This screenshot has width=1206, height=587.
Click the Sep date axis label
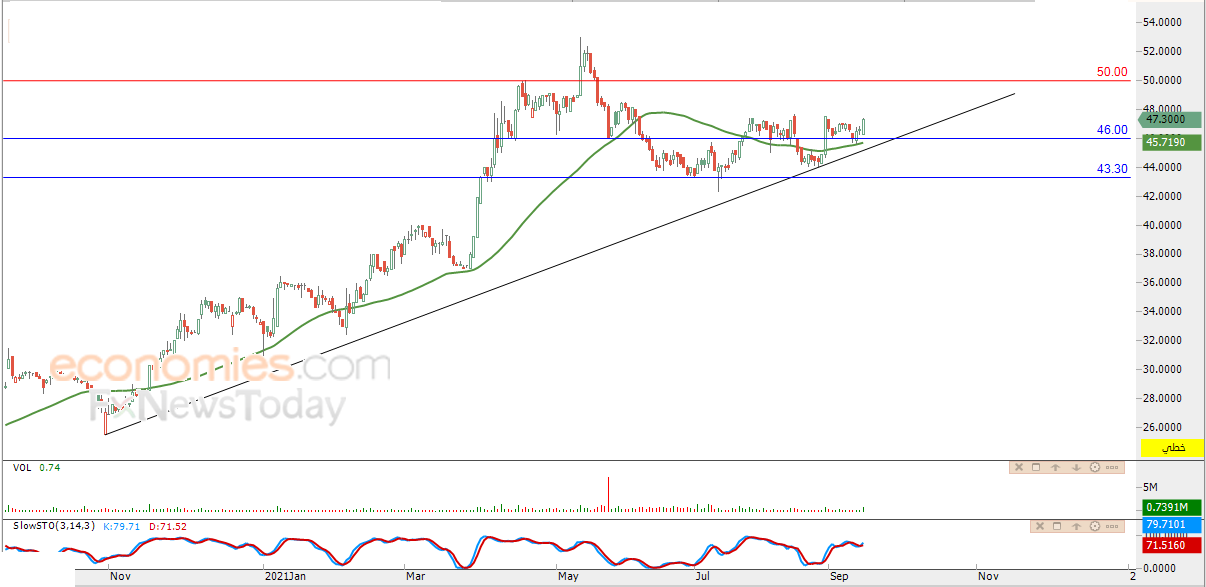(x=838, y=576)
